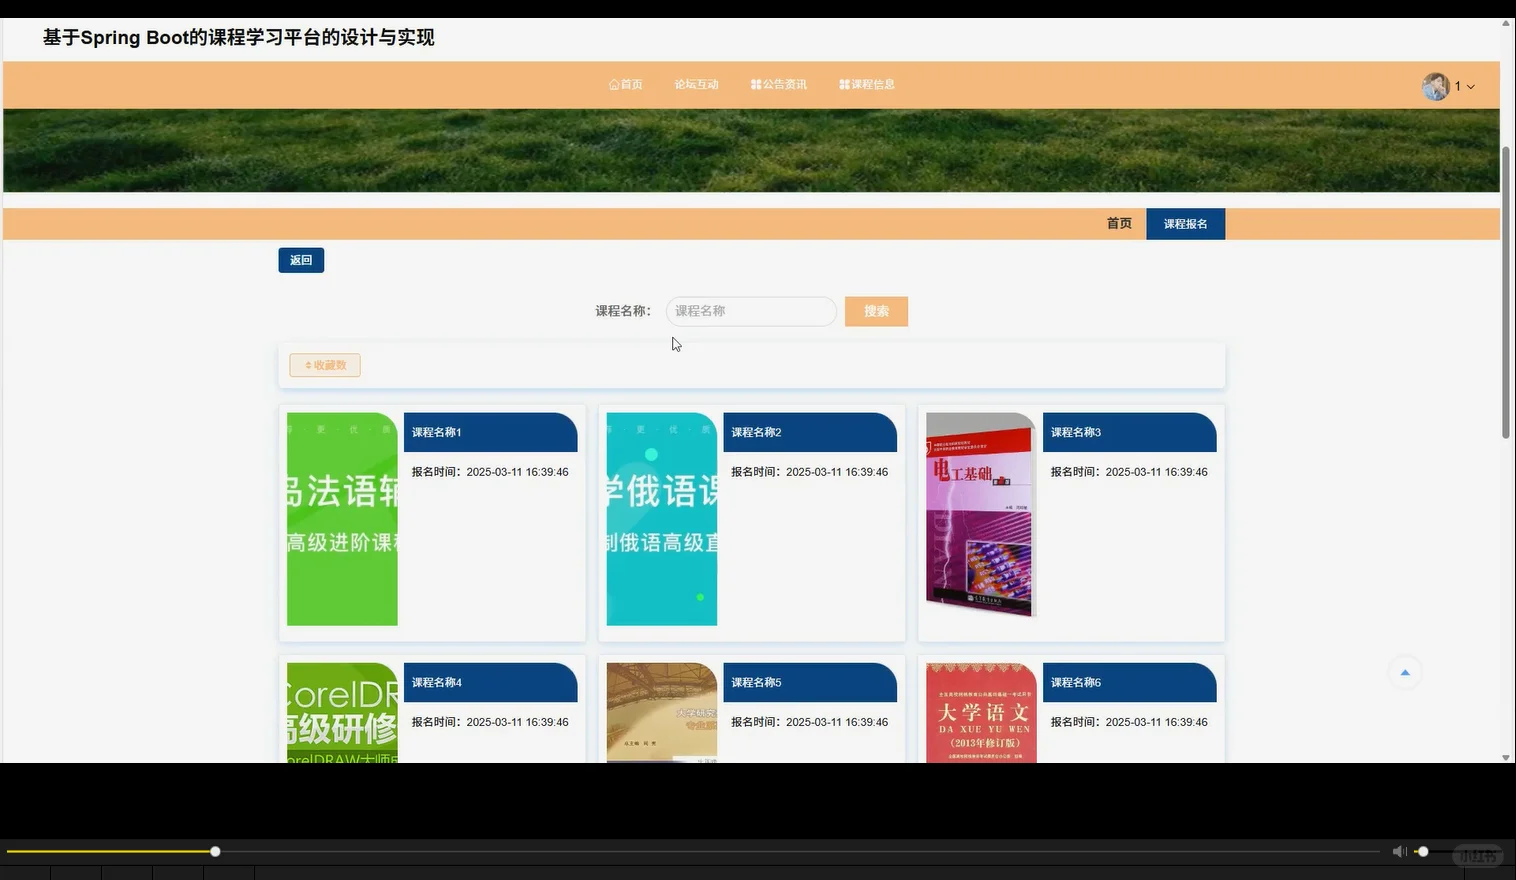Click the grid icon beside 公告资讯
Image resolution: width=1516 pixels, height=880 pixels.
756,84
